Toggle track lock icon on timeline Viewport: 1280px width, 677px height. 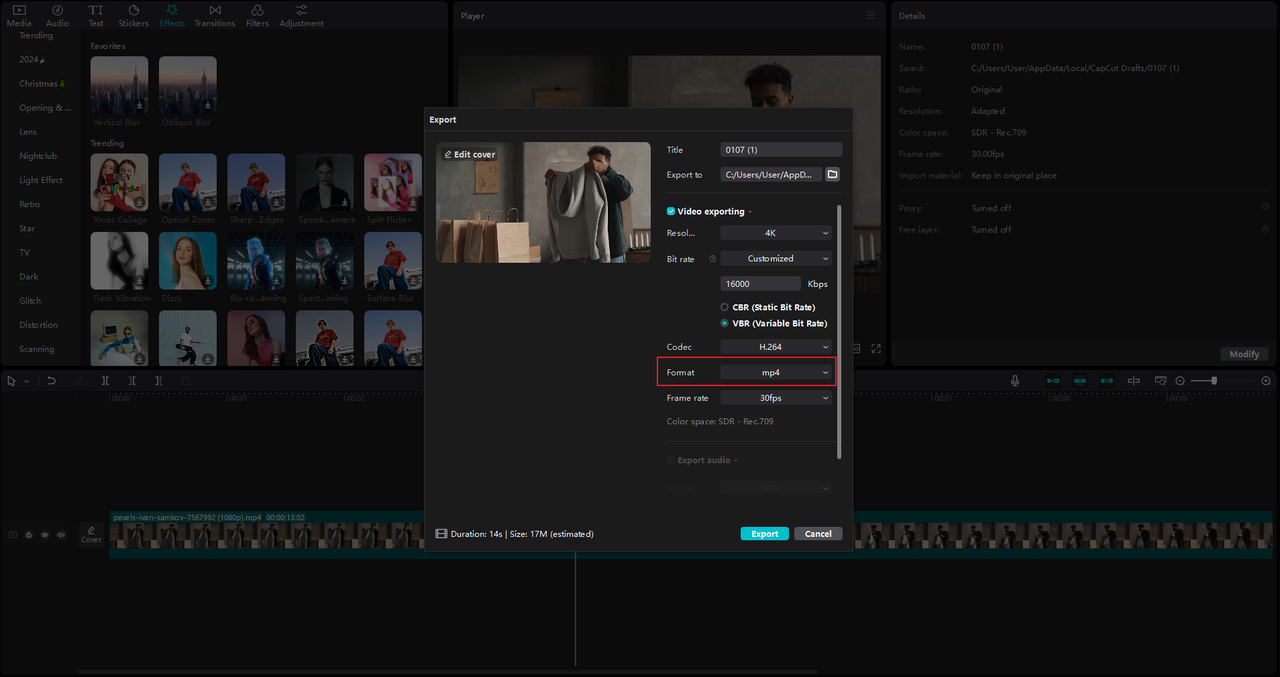coord(28,535)
